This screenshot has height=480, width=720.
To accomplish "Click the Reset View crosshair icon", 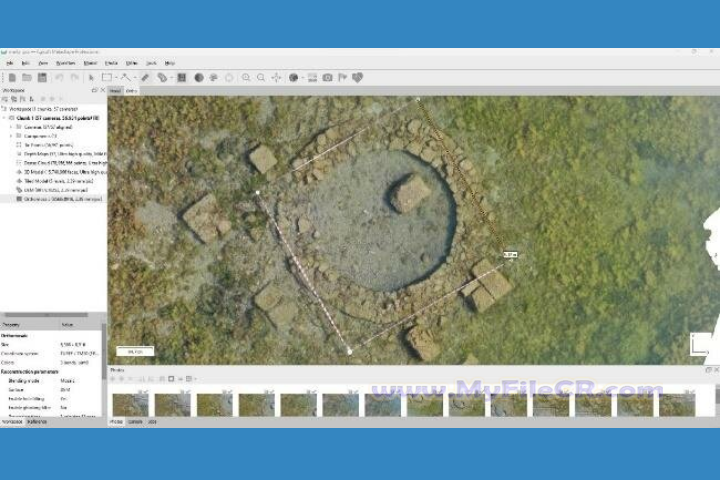I will point(276,77).
